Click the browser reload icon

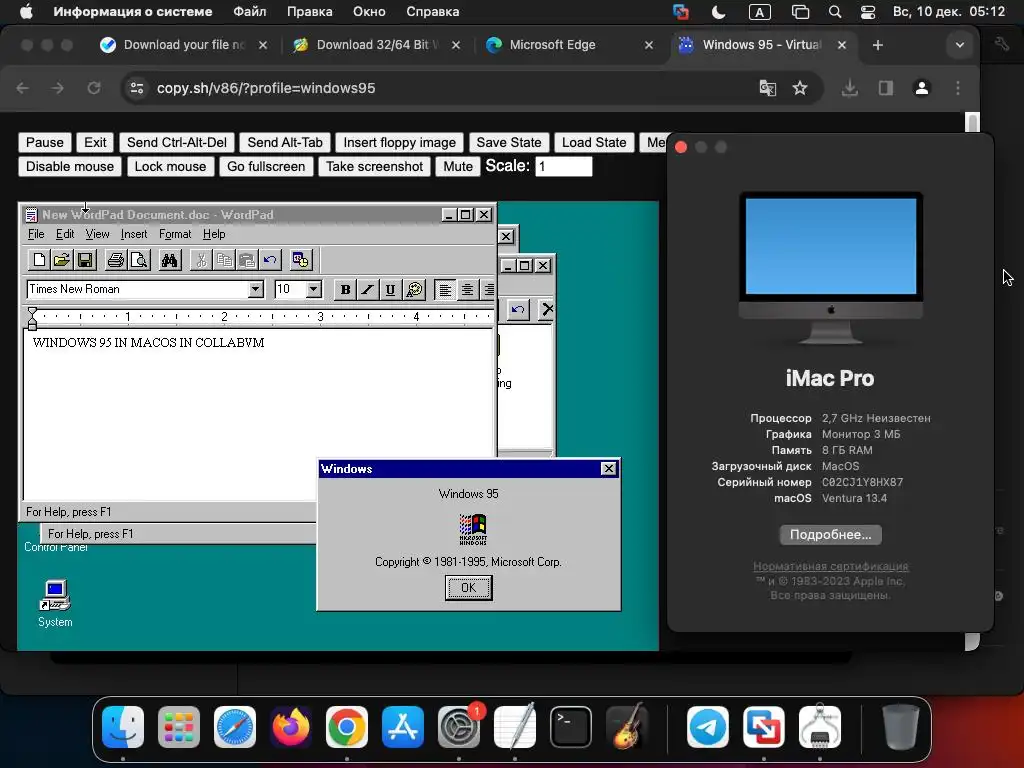tap(94, 88)
